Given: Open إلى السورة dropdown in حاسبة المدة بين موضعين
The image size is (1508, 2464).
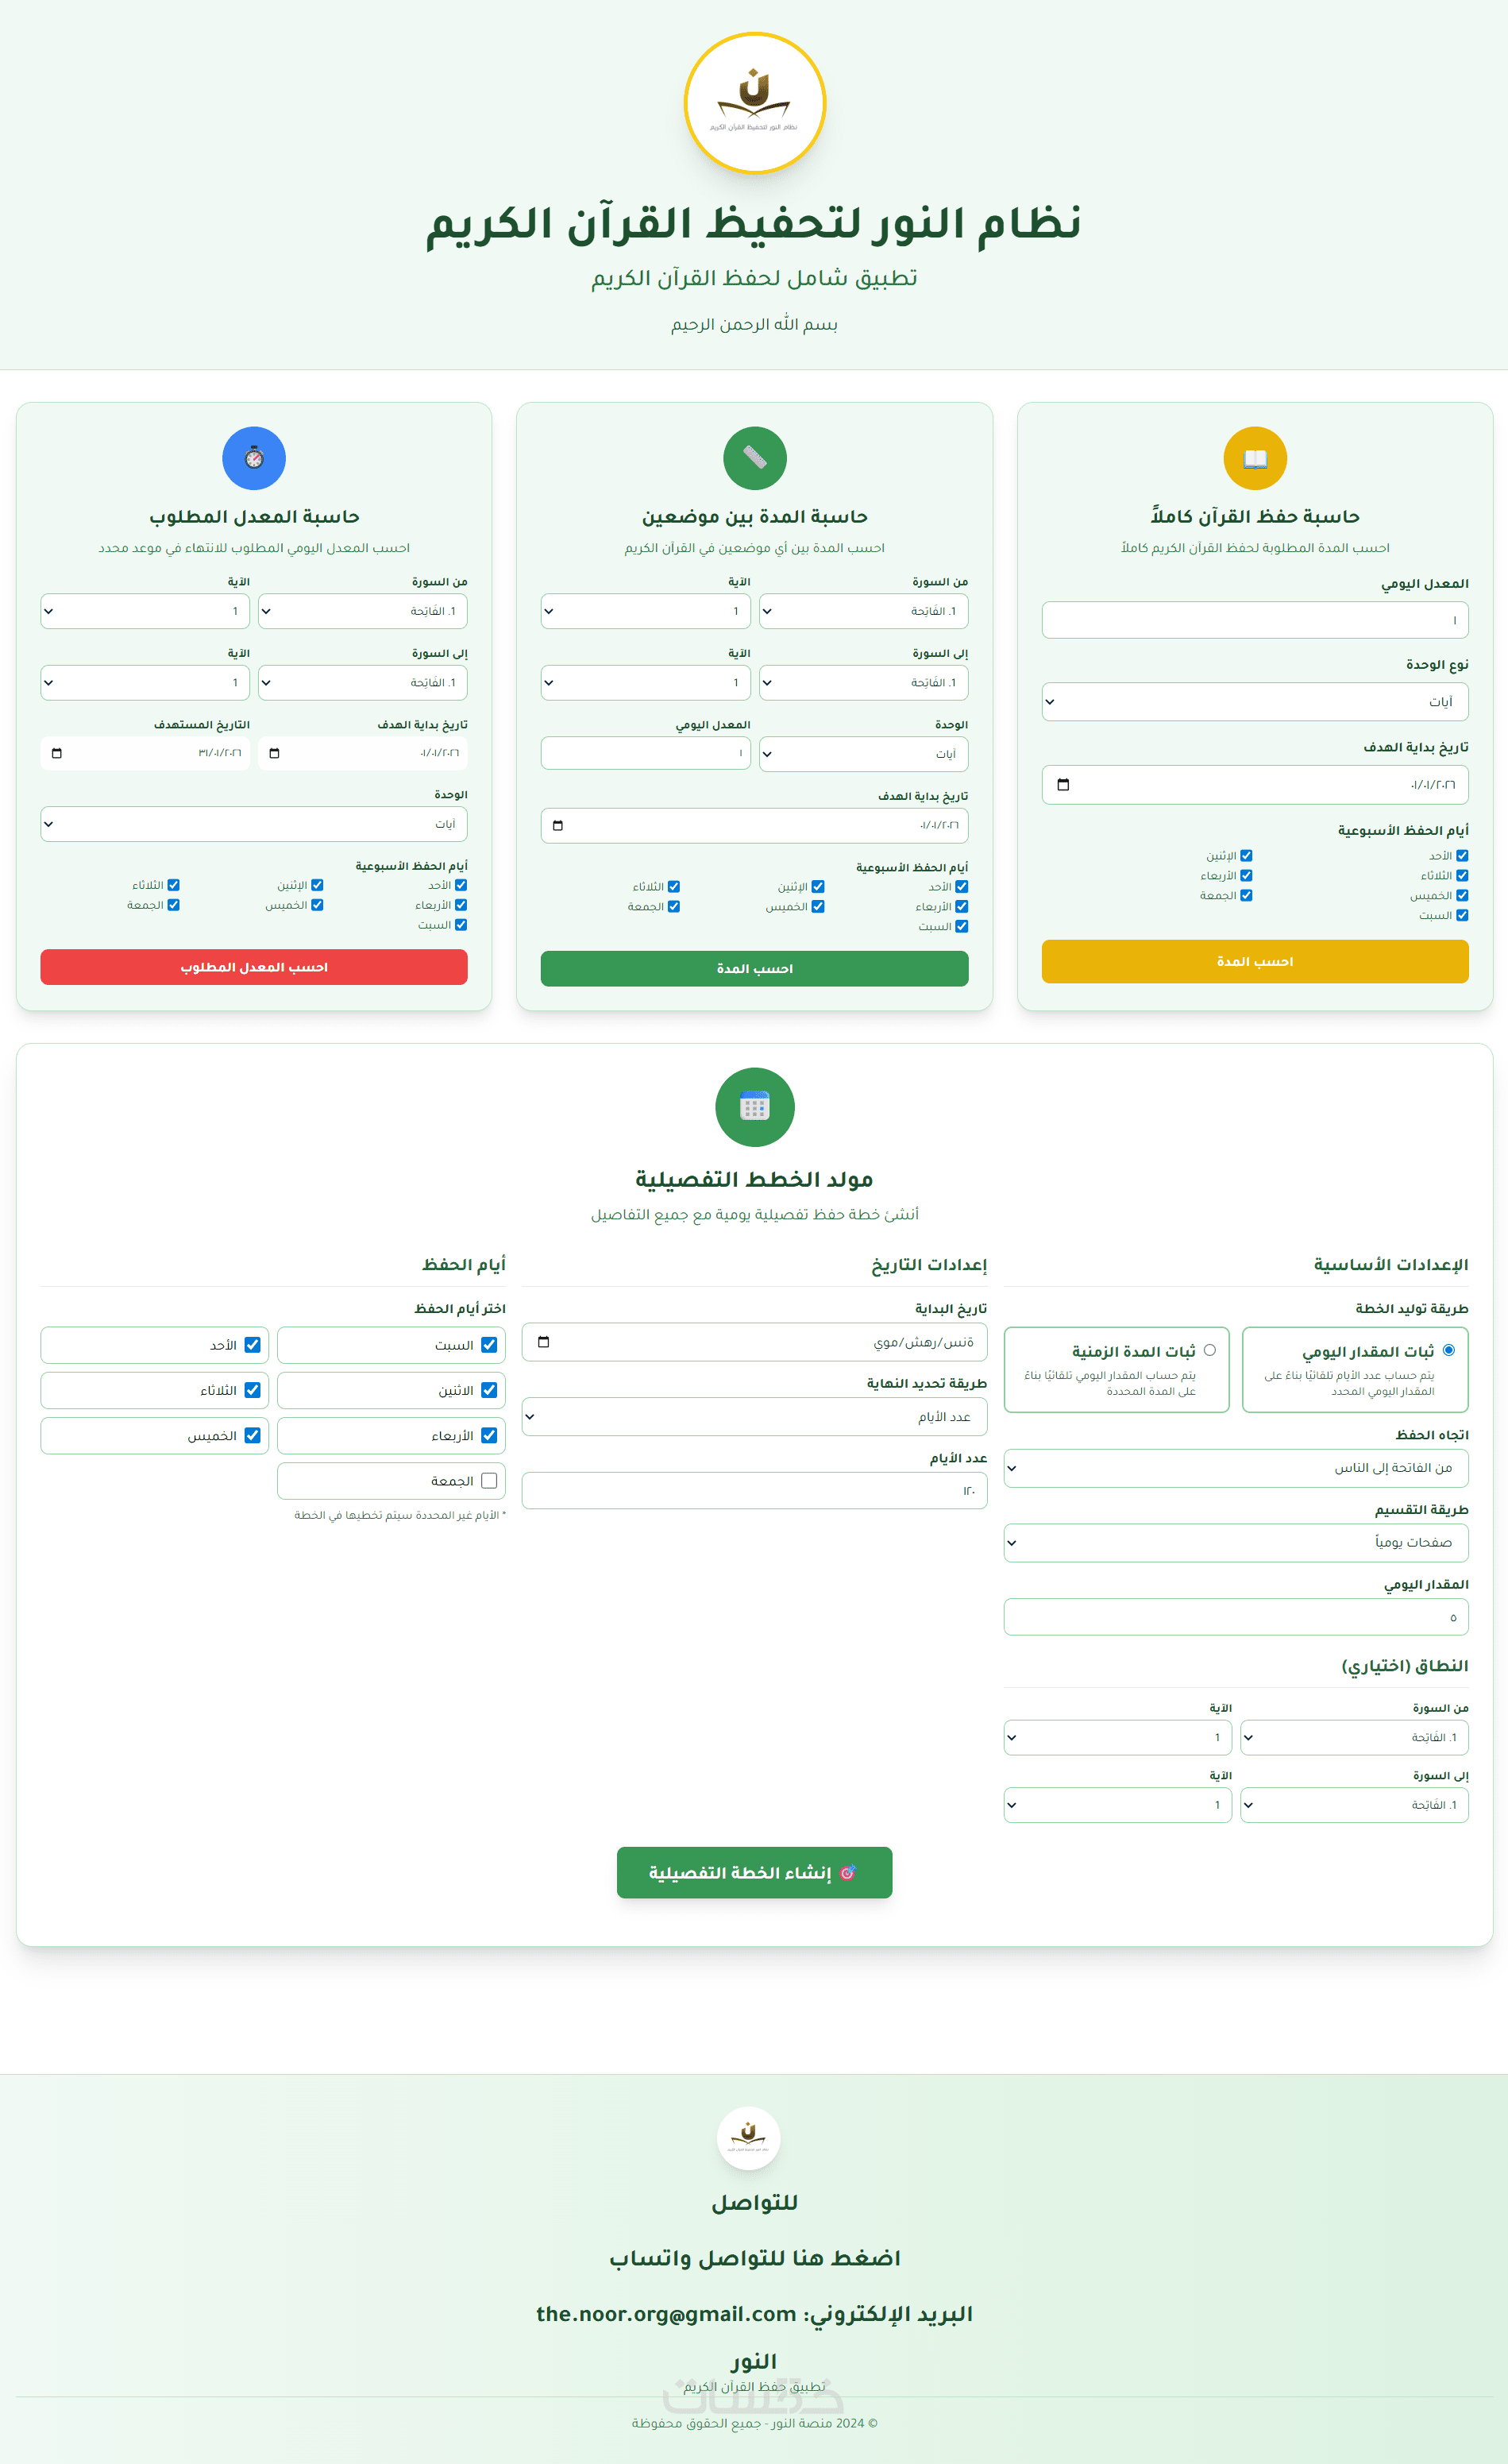Looking at the screenshot, I should click(x=863, y=683).
